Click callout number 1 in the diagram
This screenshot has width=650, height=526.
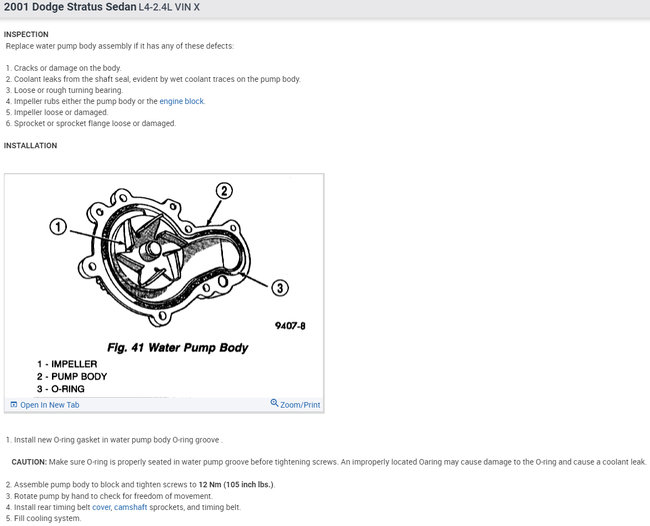pos(58,227)
